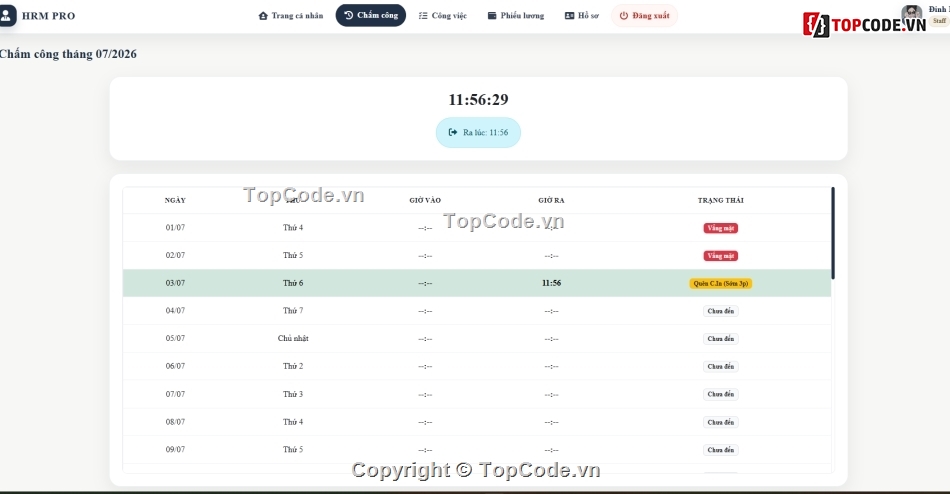Click the NGÀY column header

(x=175, y=200)
